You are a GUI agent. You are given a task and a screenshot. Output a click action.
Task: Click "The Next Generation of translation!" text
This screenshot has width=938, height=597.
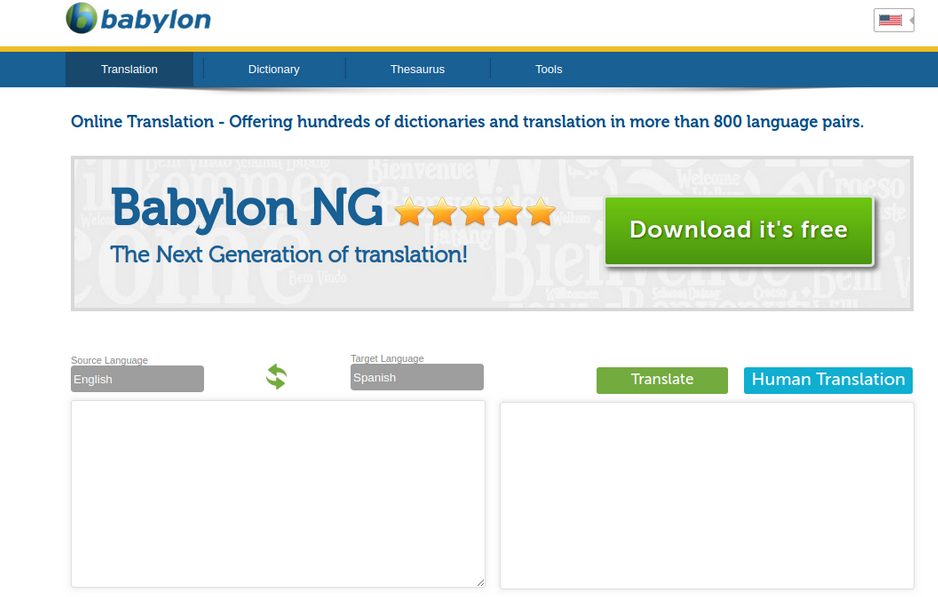pos(289,255)
